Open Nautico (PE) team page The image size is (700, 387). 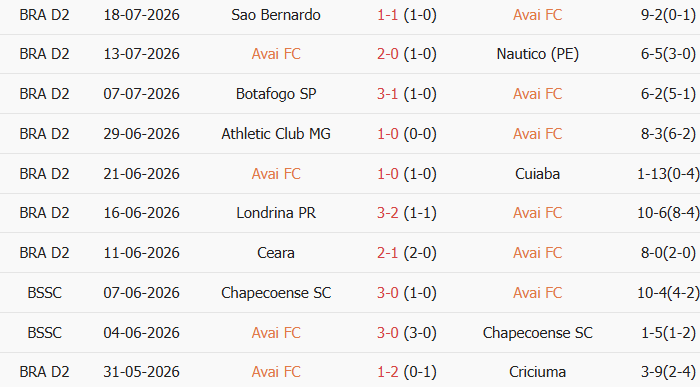(x=538, y=54)
